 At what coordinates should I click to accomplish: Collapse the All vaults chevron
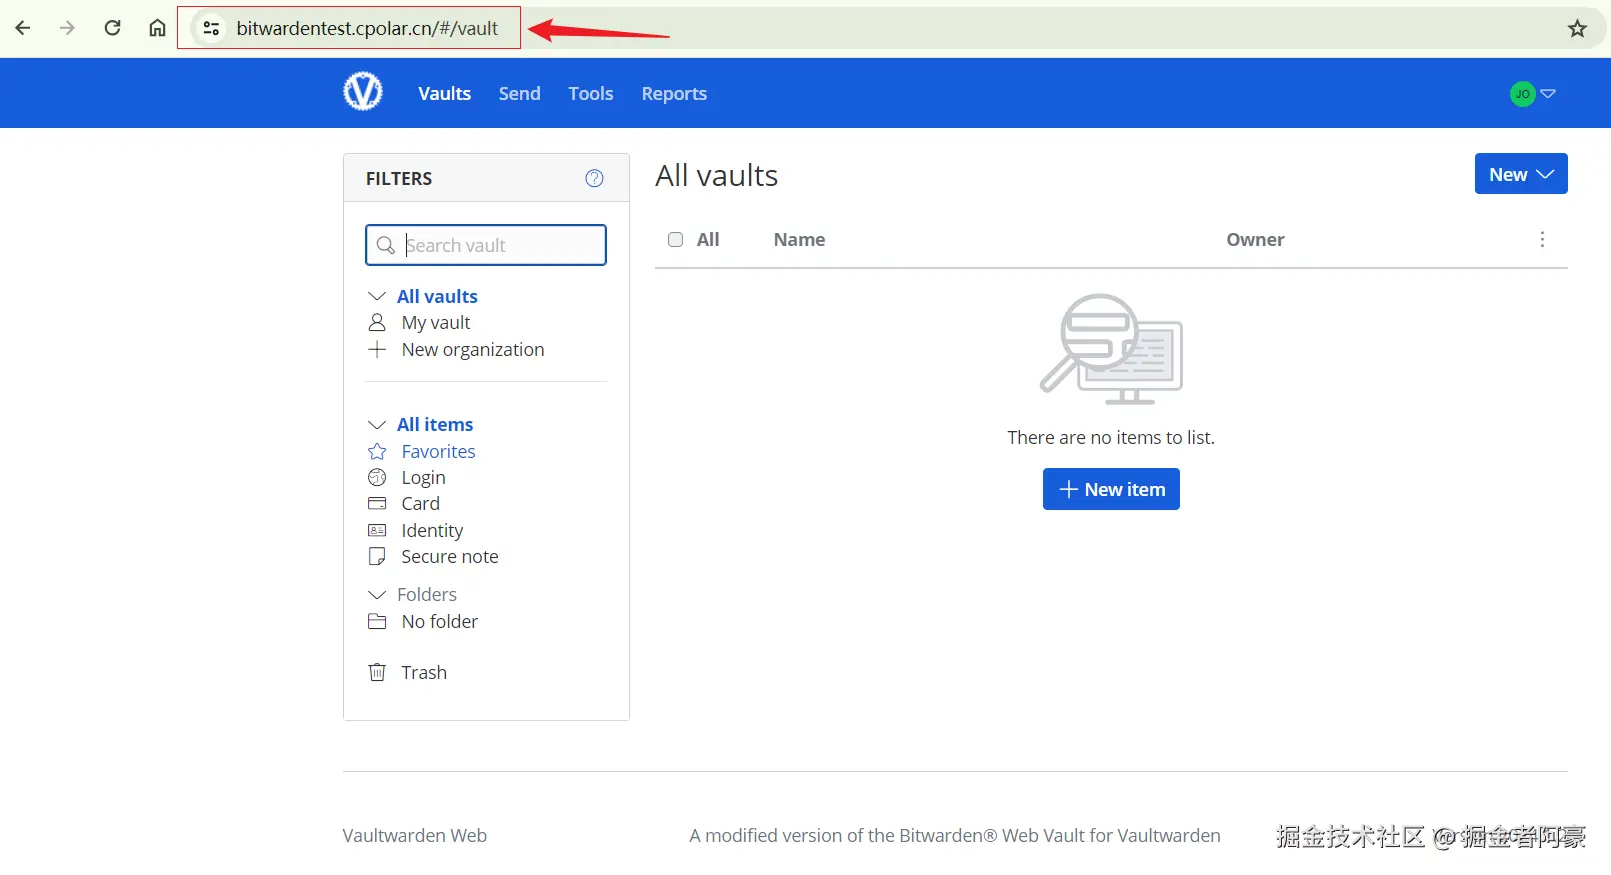[377, 297]
